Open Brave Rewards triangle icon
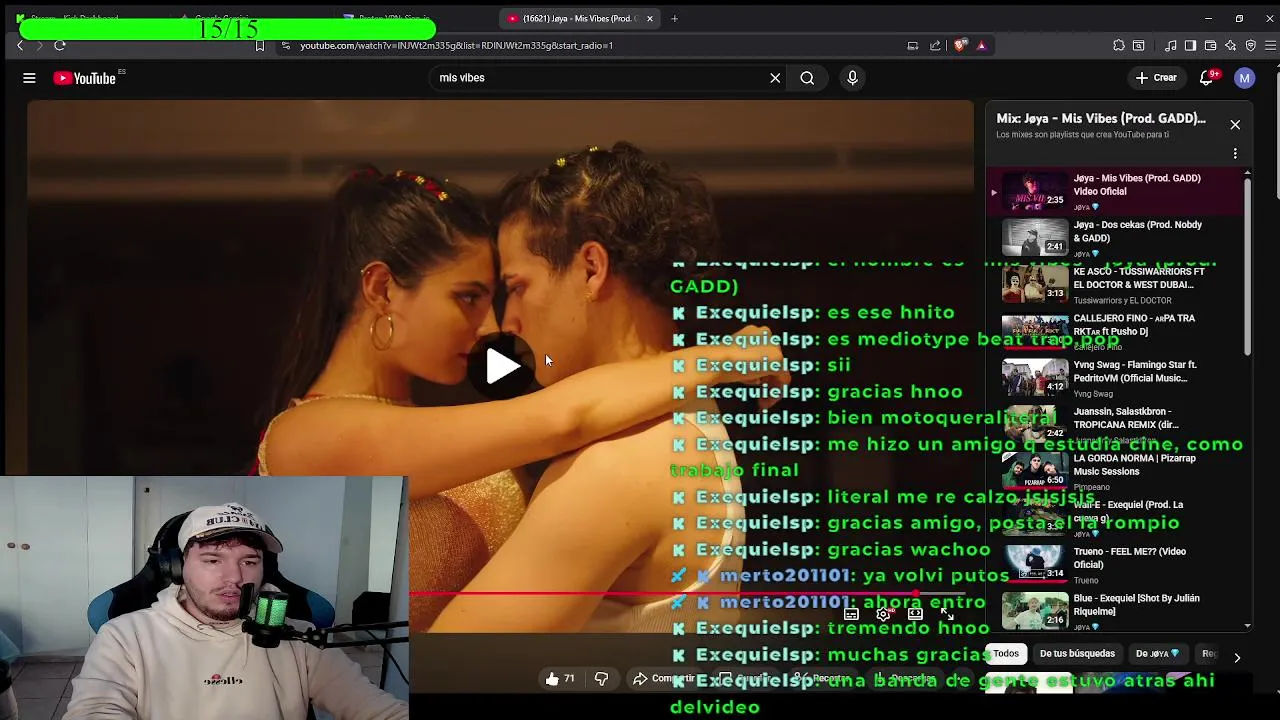This screenshot has width=1280, height=720. (x=981, y=45)
